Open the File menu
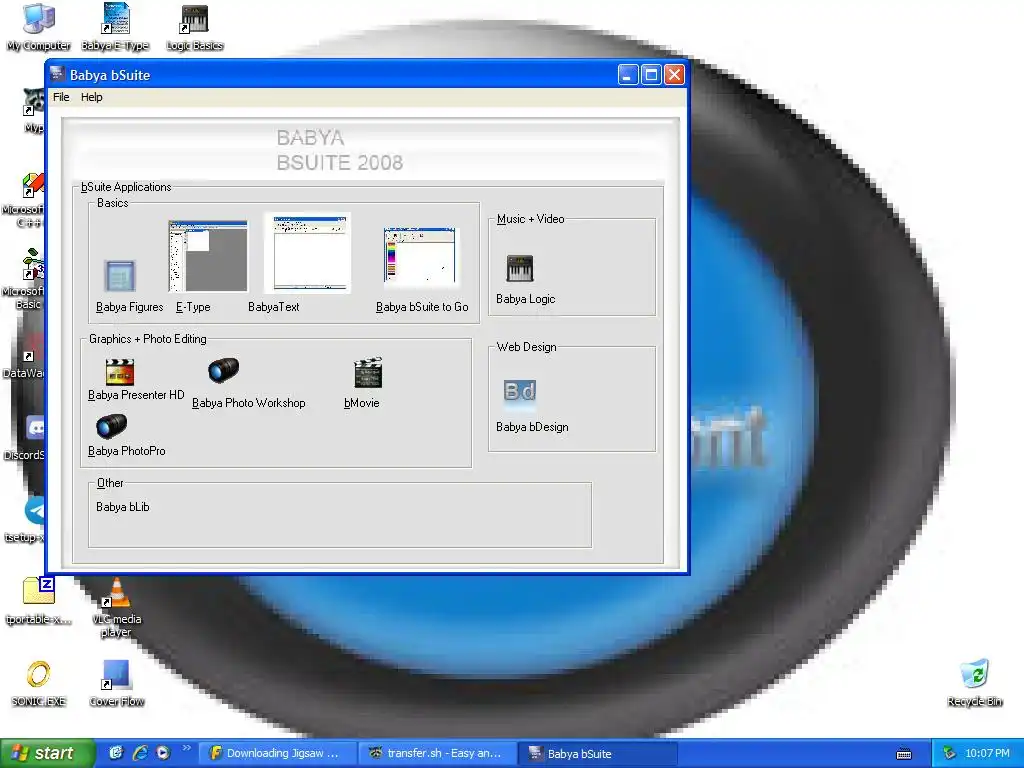Image resolution: width=1024 pixels, height=768 pixels. (x=61, y=97)
